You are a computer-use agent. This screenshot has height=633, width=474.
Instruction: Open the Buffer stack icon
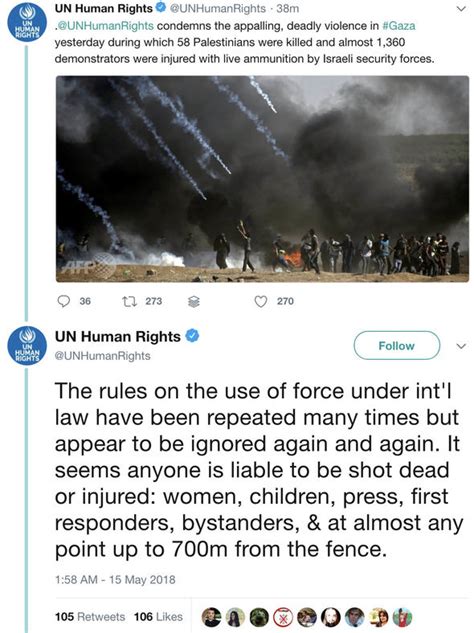click(194, 302)
